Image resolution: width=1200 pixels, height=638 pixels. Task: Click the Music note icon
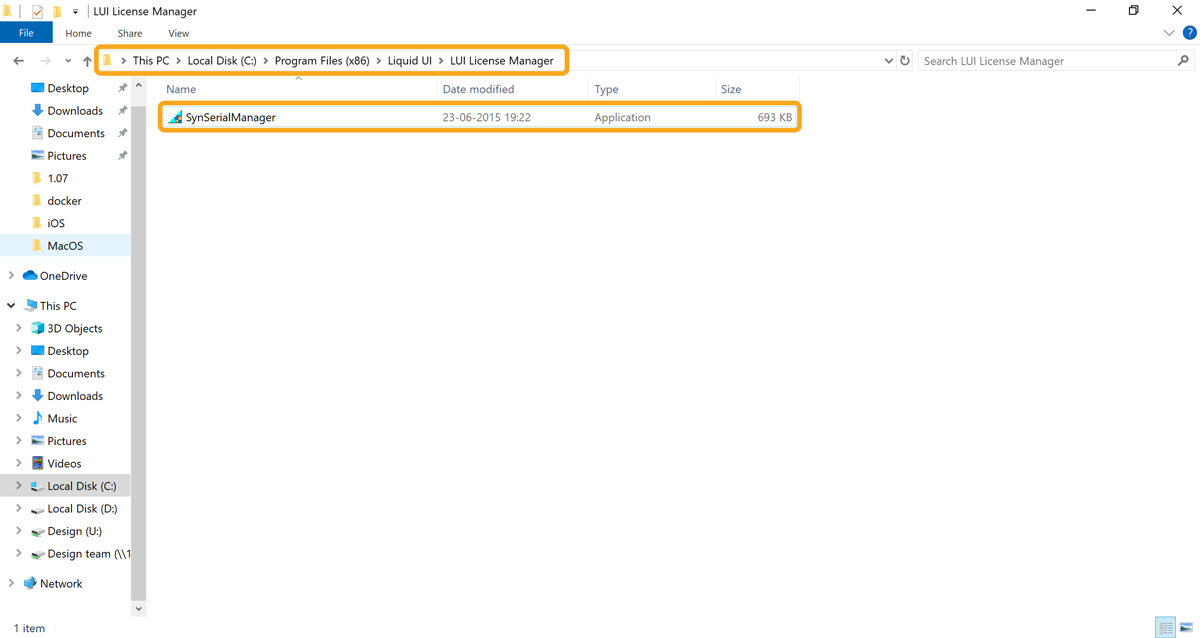tap(38, 418)
